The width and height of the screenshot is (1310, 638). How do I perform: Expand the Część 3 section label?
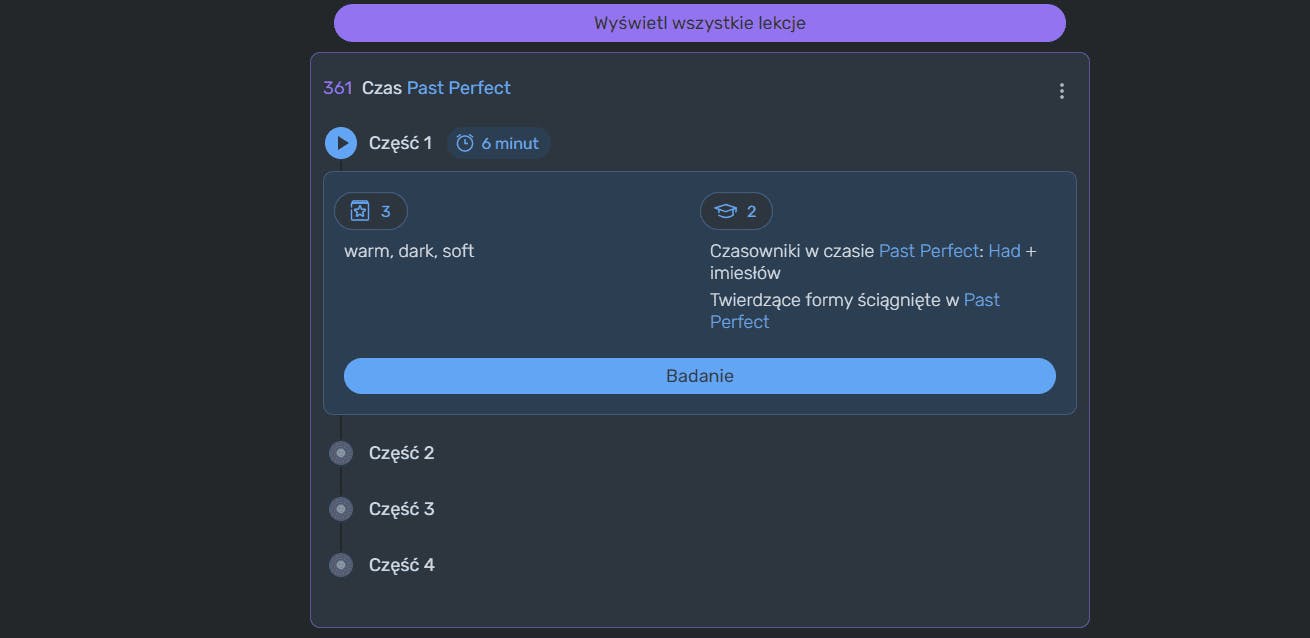point(401,509)
